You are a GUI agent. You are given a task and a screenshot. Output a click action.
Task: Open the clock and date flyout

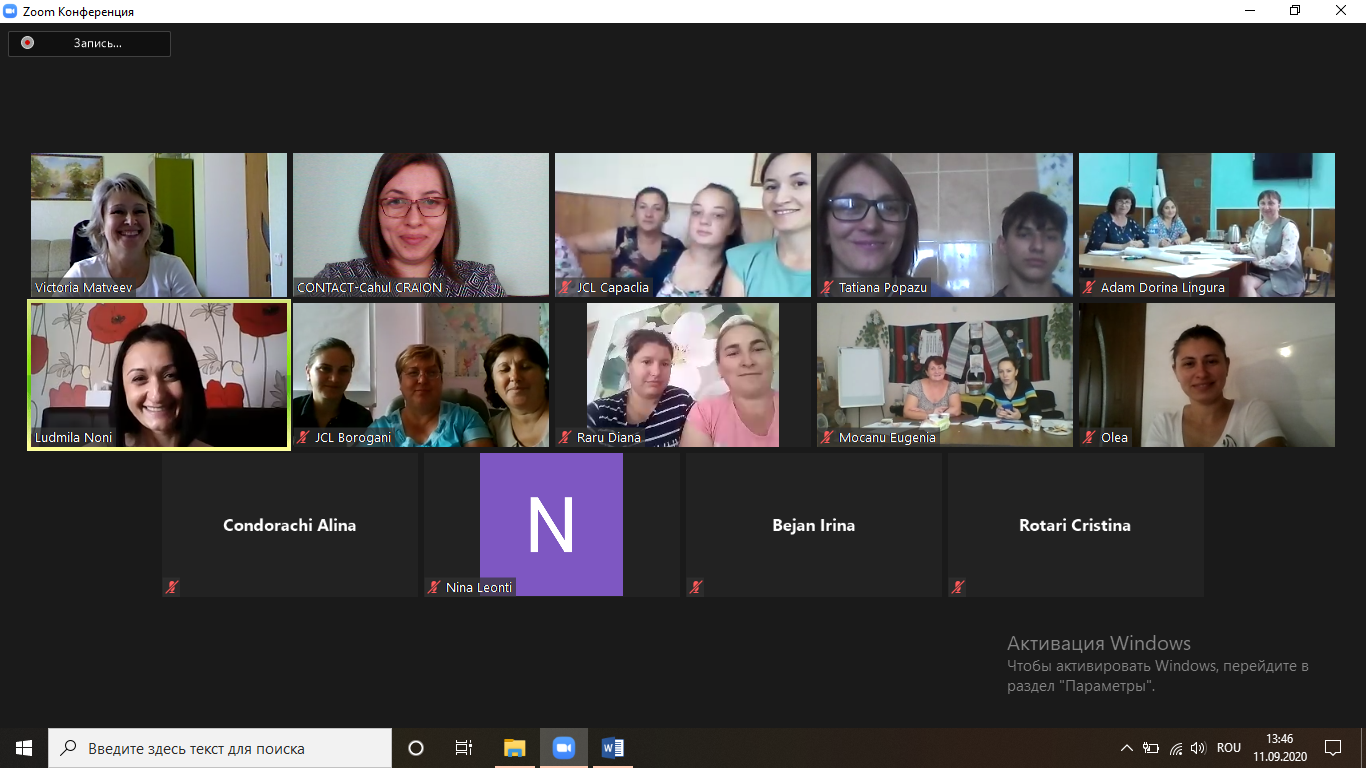click(x=1279, y=748)
